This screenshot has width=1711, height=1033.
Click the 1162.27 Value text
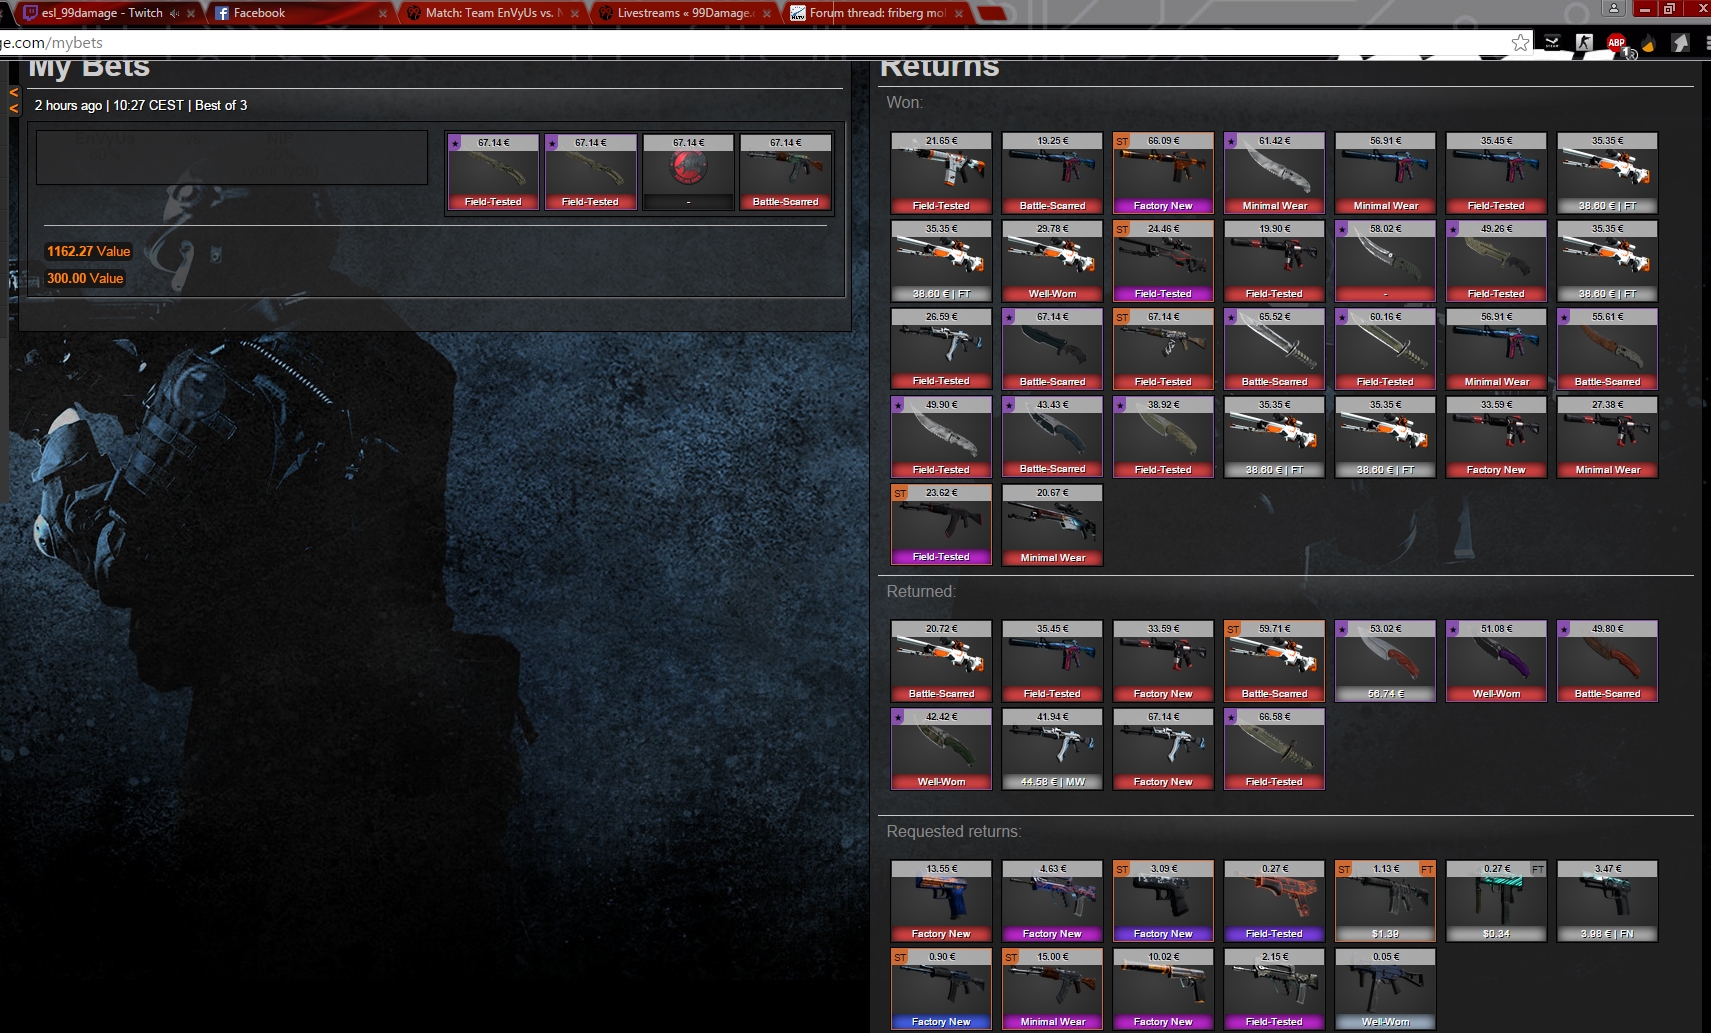[88, 251]
